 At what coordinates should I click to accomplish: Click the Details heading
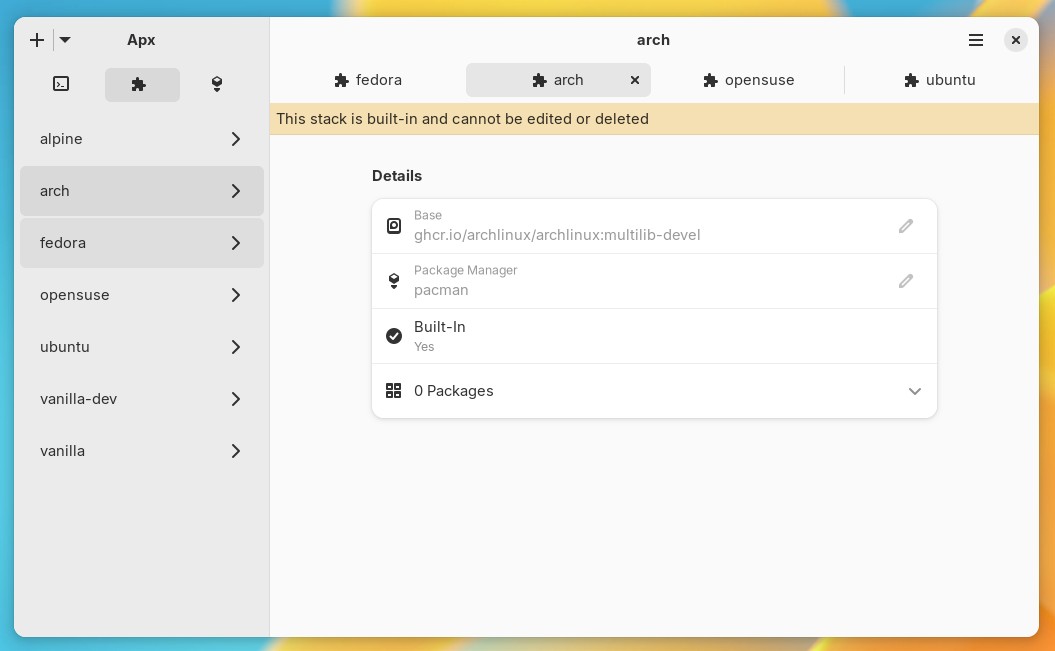coord(397,176)
